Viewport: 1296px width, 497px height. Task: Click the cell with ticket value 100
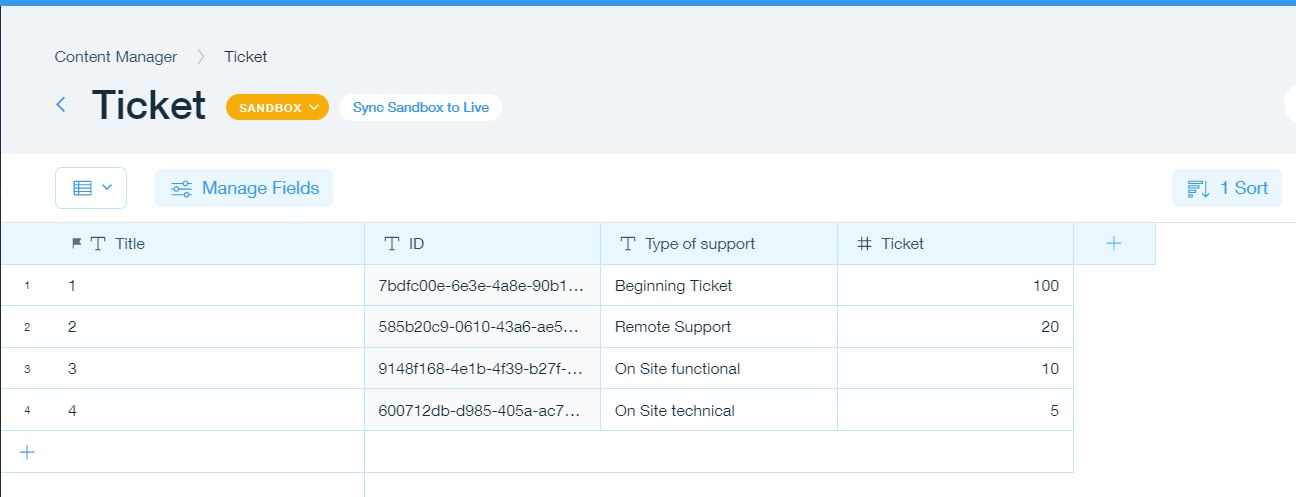pos(955,286)
